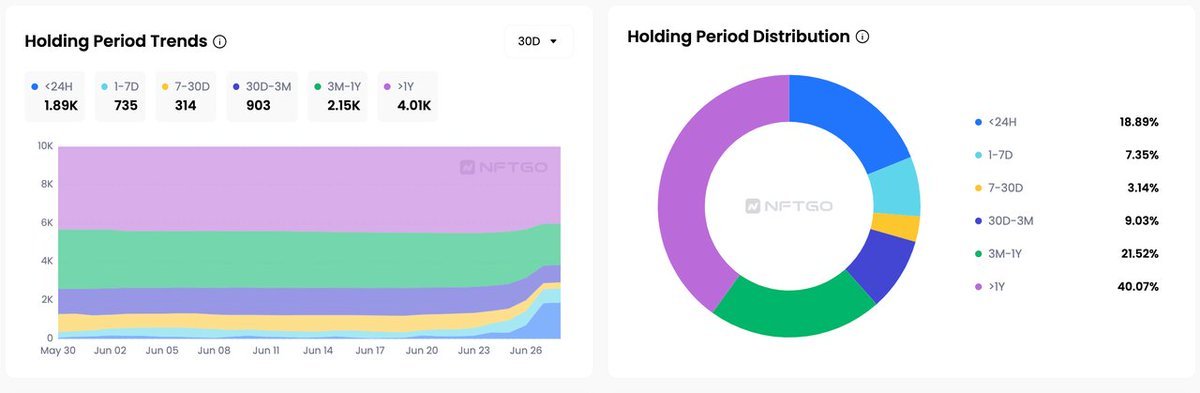Toggle the 30D-3M series chip
This screenshot has height=393, width=1200.
[260, 96]
